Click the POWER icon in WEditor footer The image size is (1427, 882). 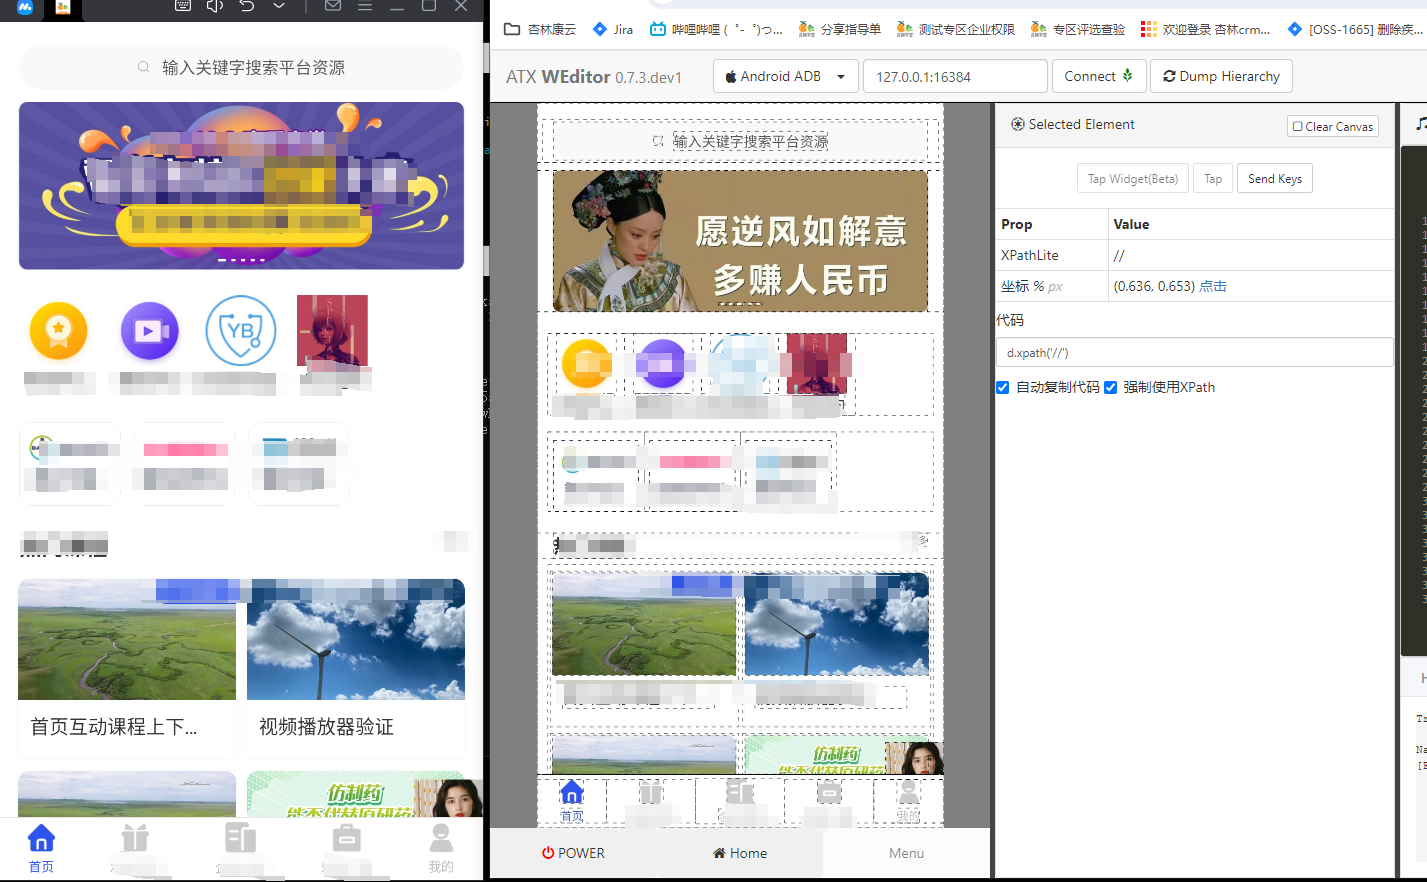(571, 853)
